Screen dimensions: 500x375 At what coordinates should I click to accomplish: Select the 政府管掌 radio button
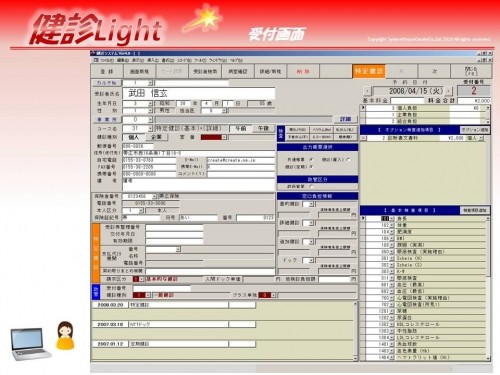(311, 186)
